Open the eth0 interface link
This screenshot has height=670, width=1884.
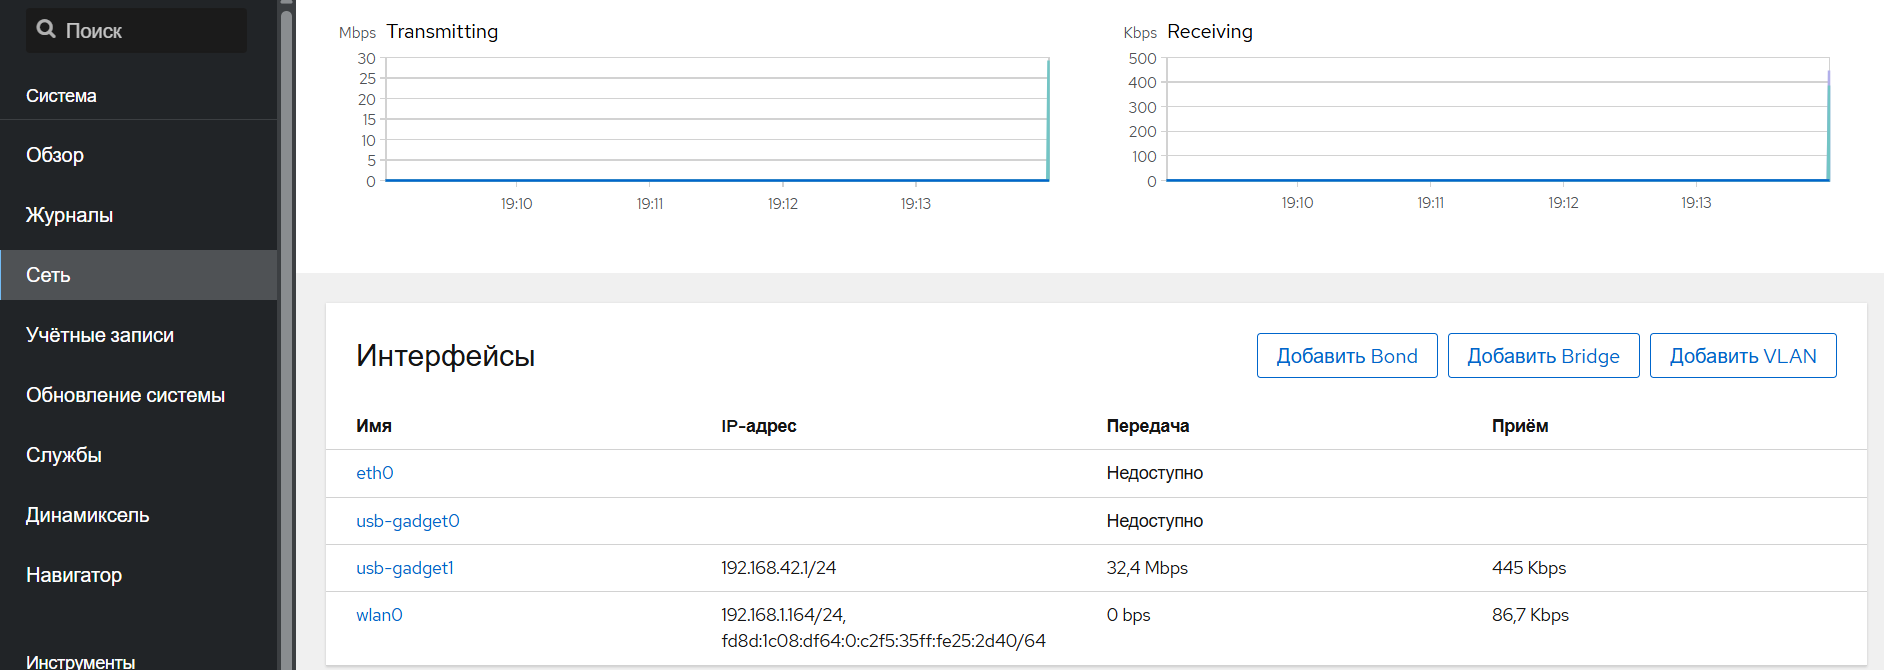point(375,473)
